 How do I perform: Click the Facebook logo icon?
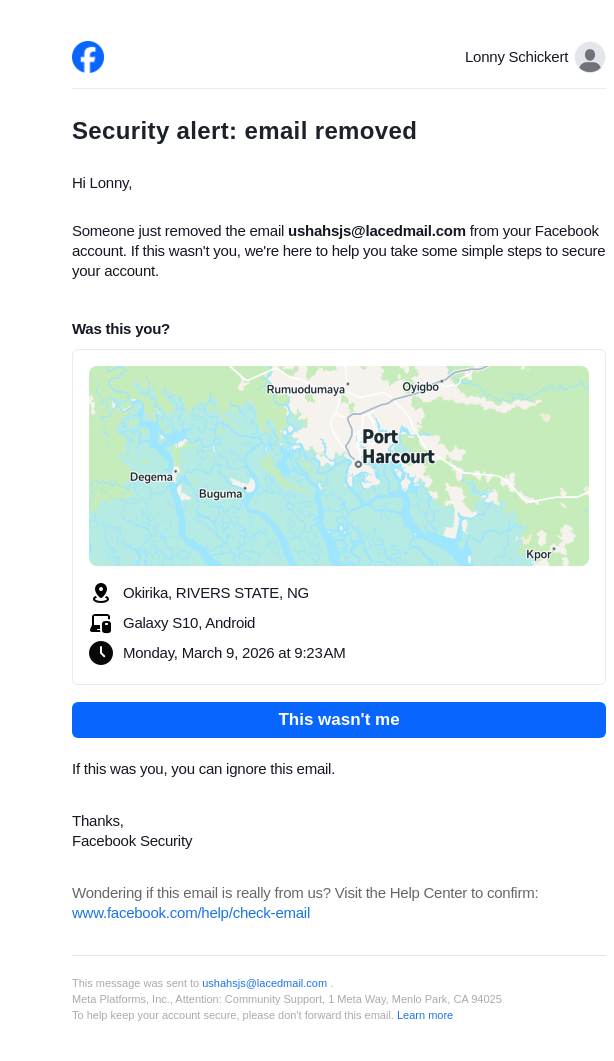coord(88,57)
